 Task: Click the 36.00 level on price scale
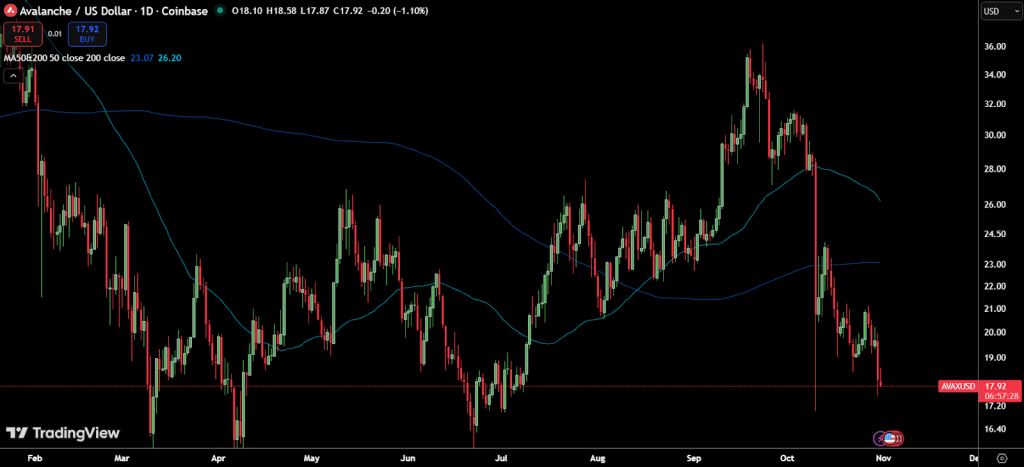click(x=994, y=47)
